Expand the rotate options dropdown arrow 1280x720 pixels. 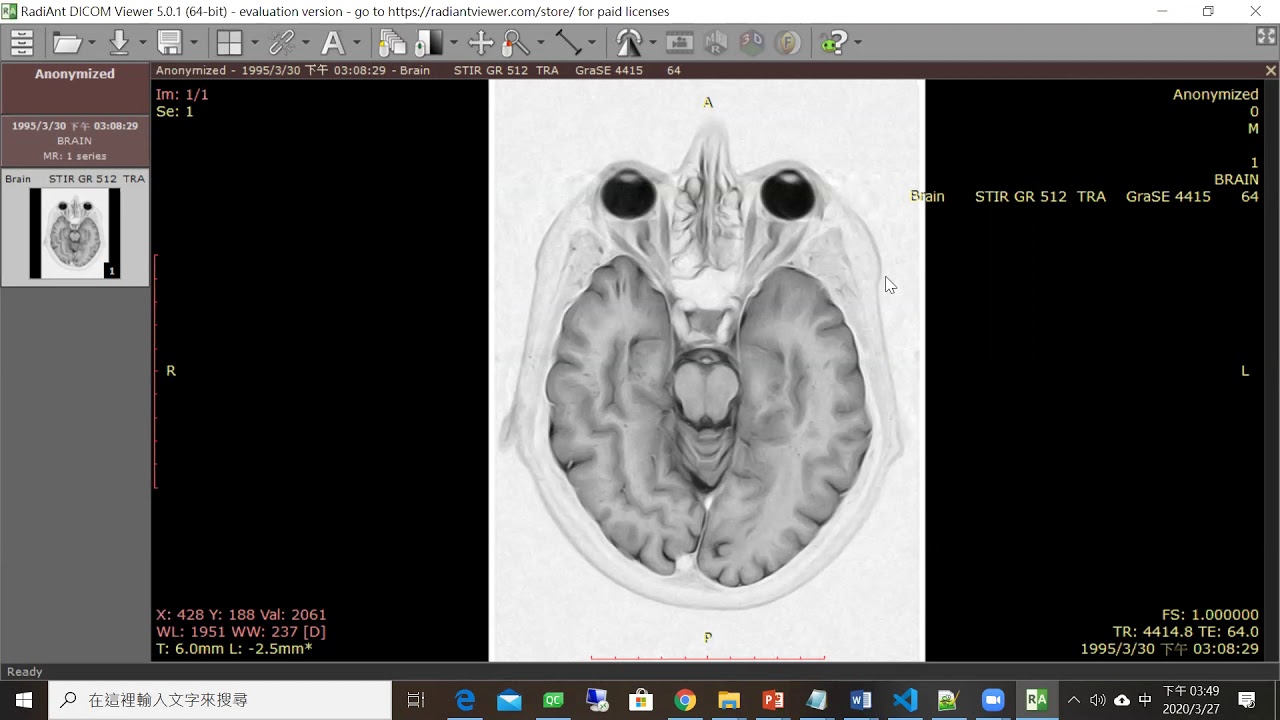pos(653,43)
